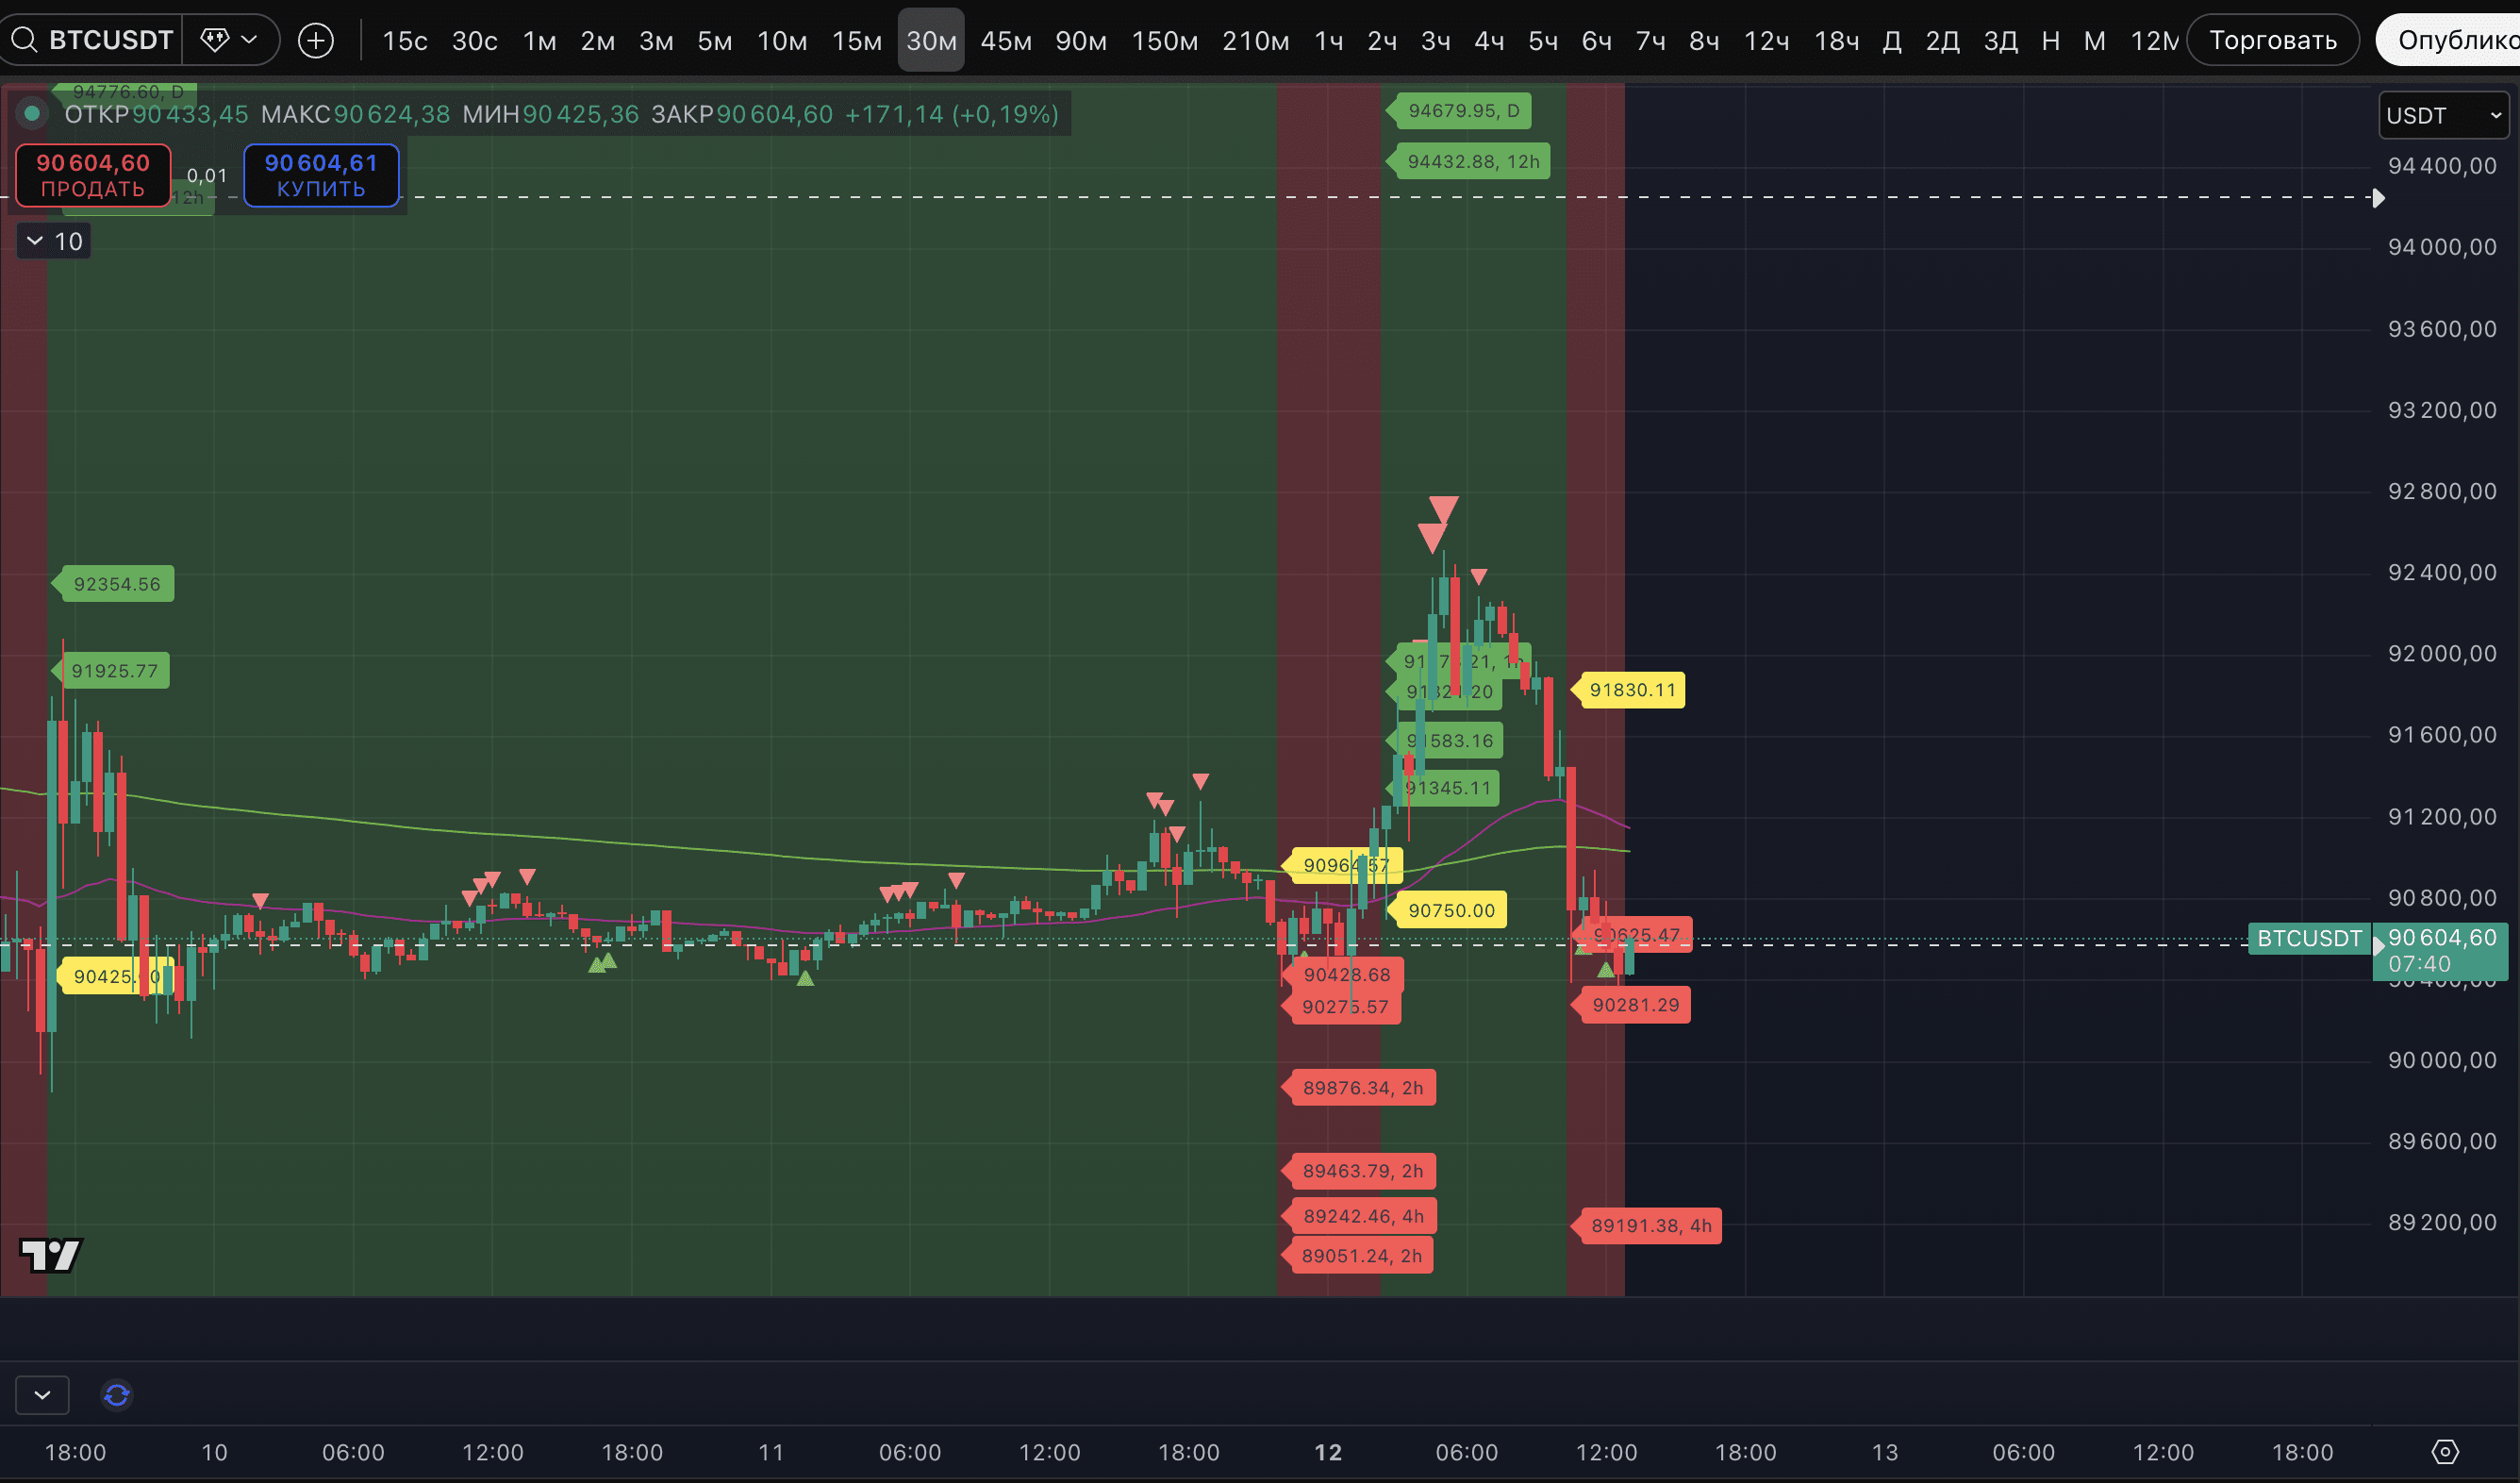
Task: Click the yellow 91830.11 price label
Action: tap(1631, 690)
